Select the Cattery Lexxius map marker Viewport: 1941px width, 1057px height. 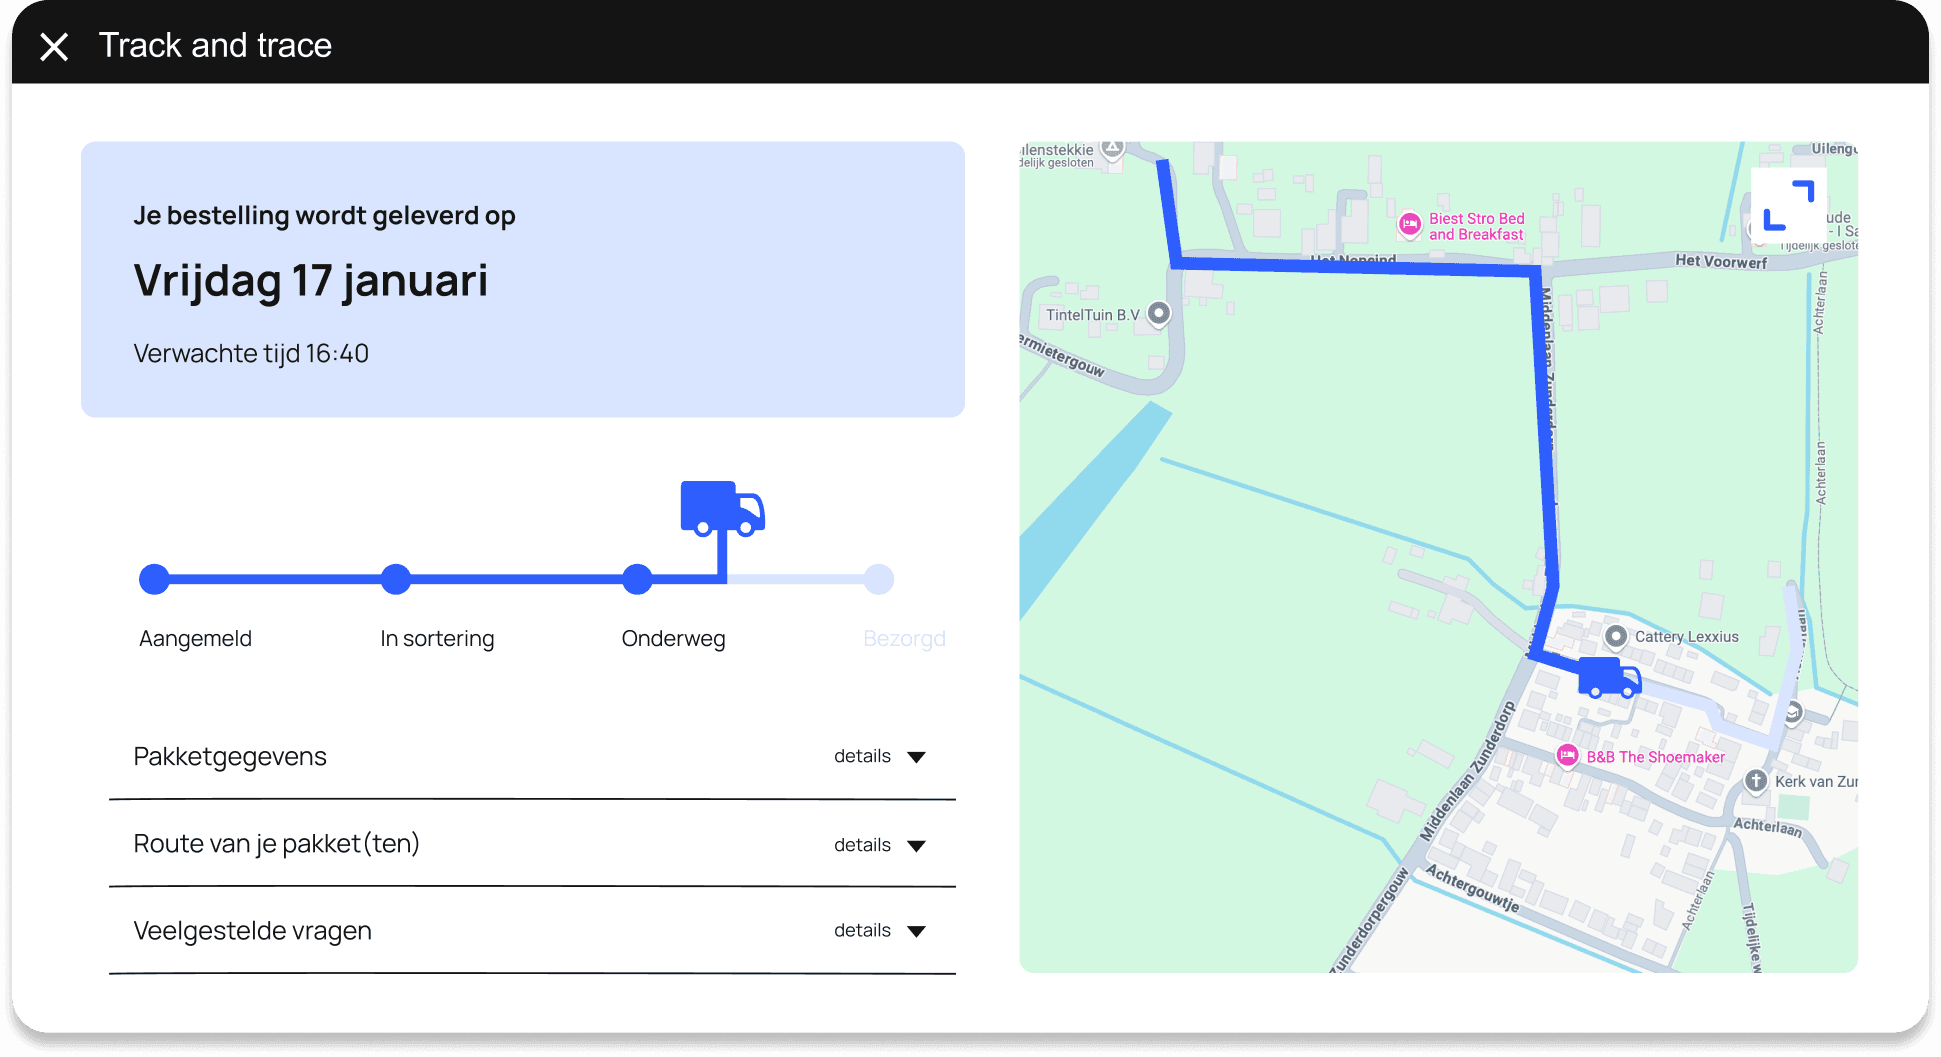(x=1616, y=636)
